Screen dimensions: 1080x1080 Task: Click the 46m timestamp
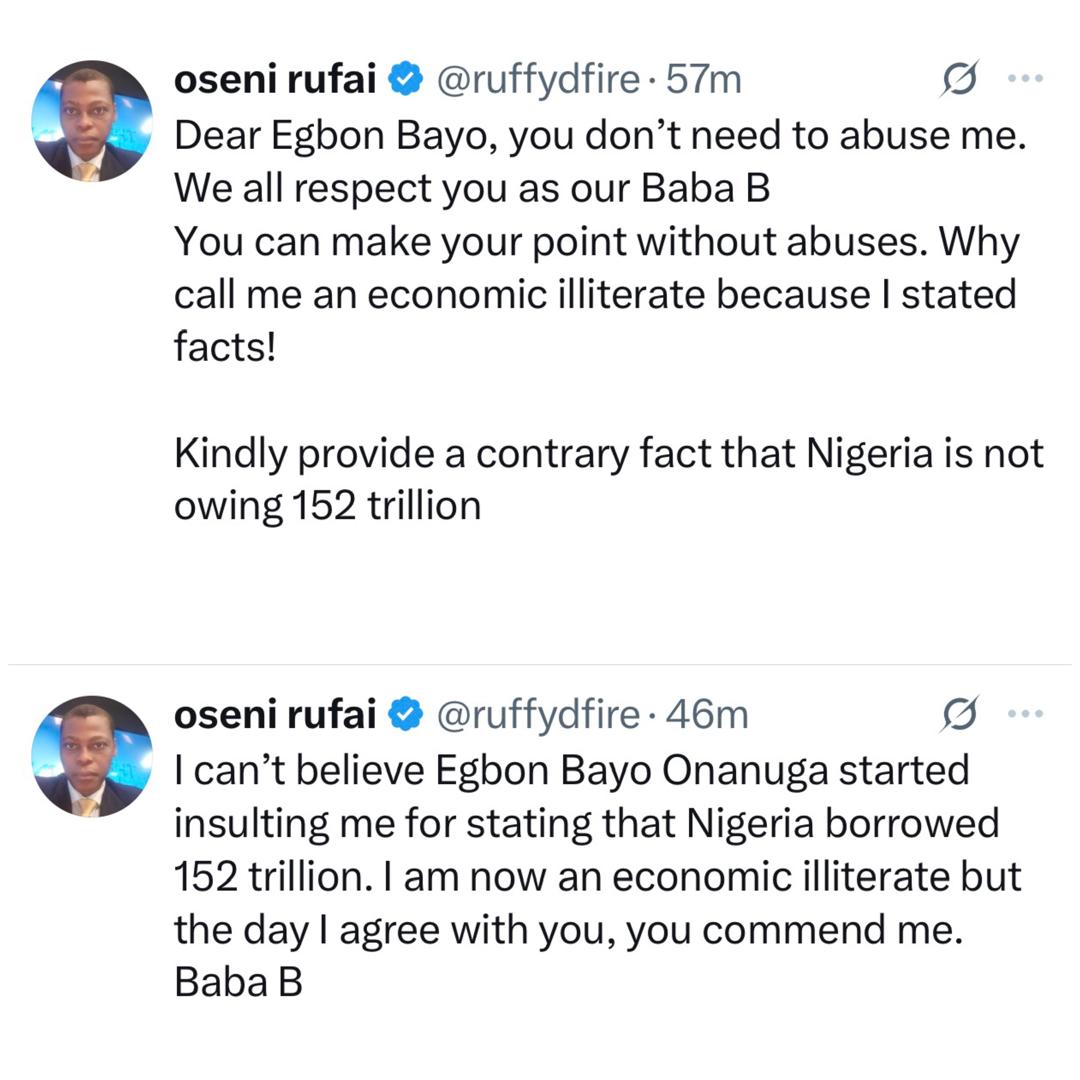pyautogui.click(x=706, y=714)
